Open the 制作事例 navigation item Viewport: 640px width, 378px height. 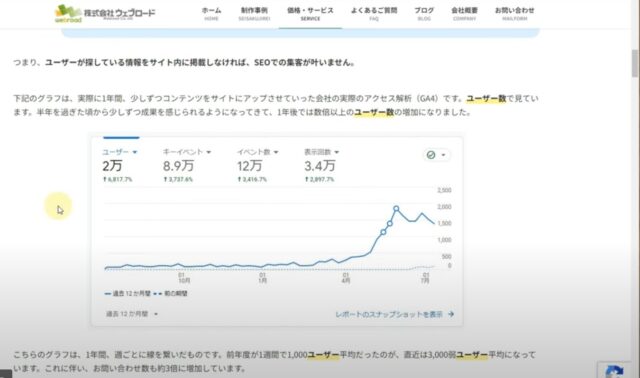click(254, 13)
